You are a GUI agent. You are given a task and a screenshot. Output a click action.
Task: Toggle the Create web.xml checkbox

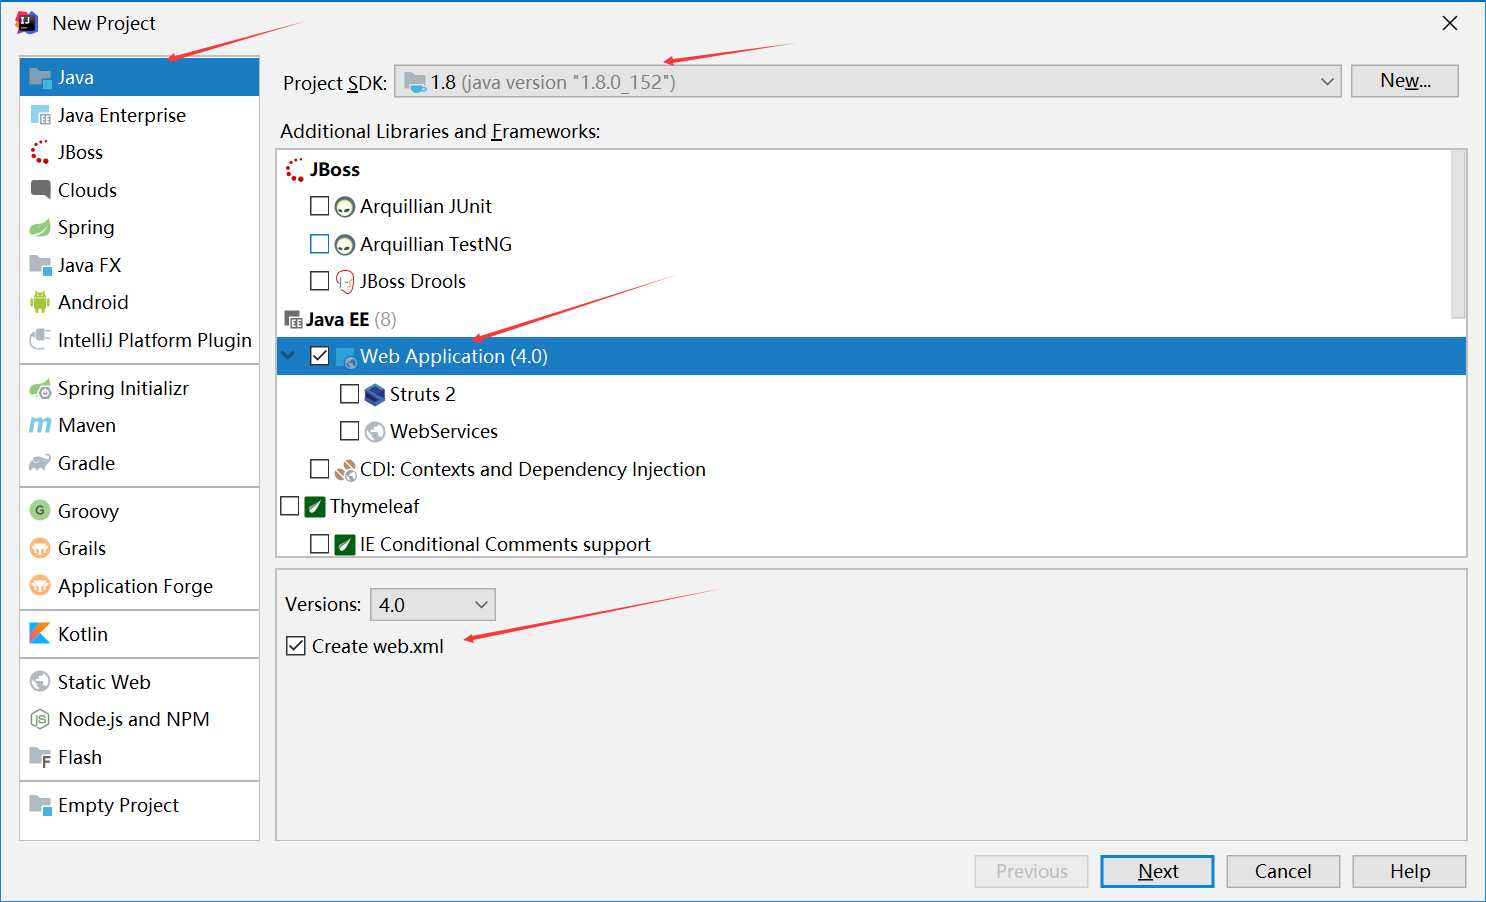[296, 646]
